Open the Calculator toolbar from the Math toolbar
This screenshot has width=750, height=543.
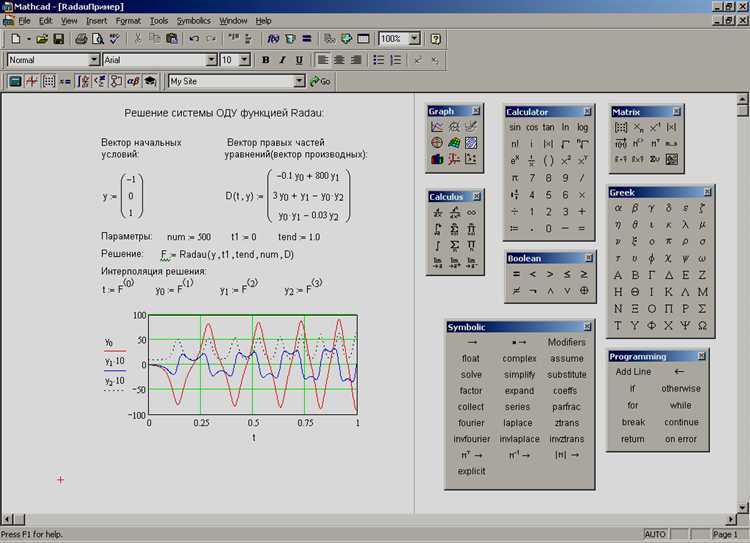[x=14, y=81]
